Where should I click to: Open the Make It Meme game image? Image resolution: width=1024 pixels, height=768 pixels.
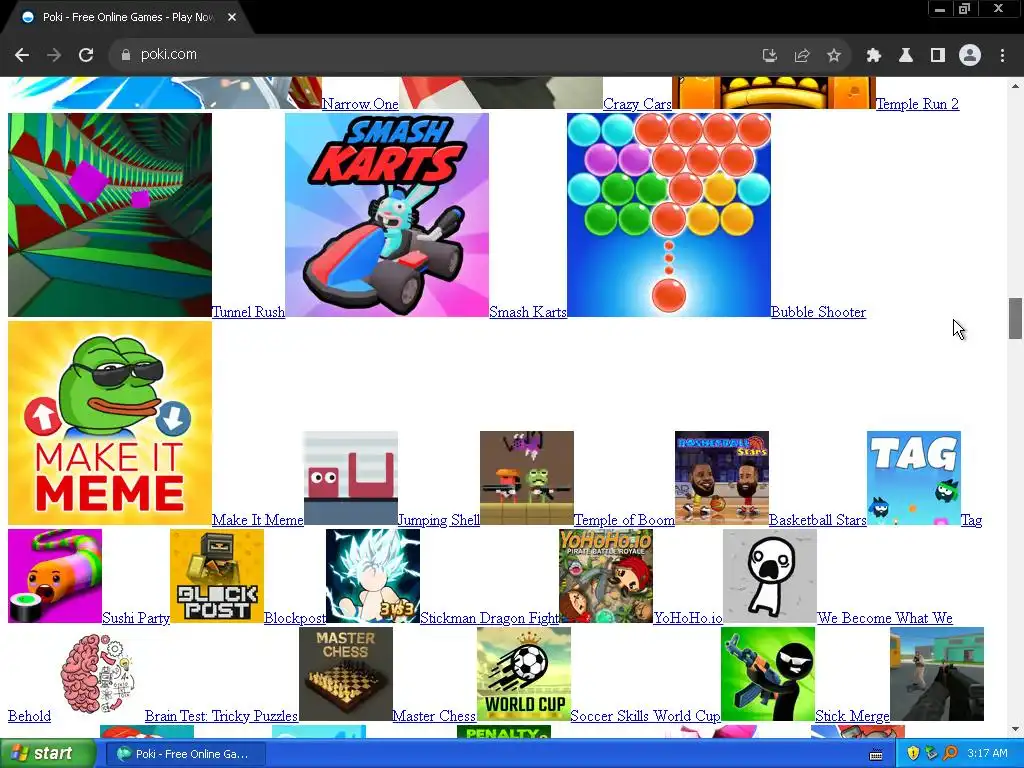(x=110, y=423)
